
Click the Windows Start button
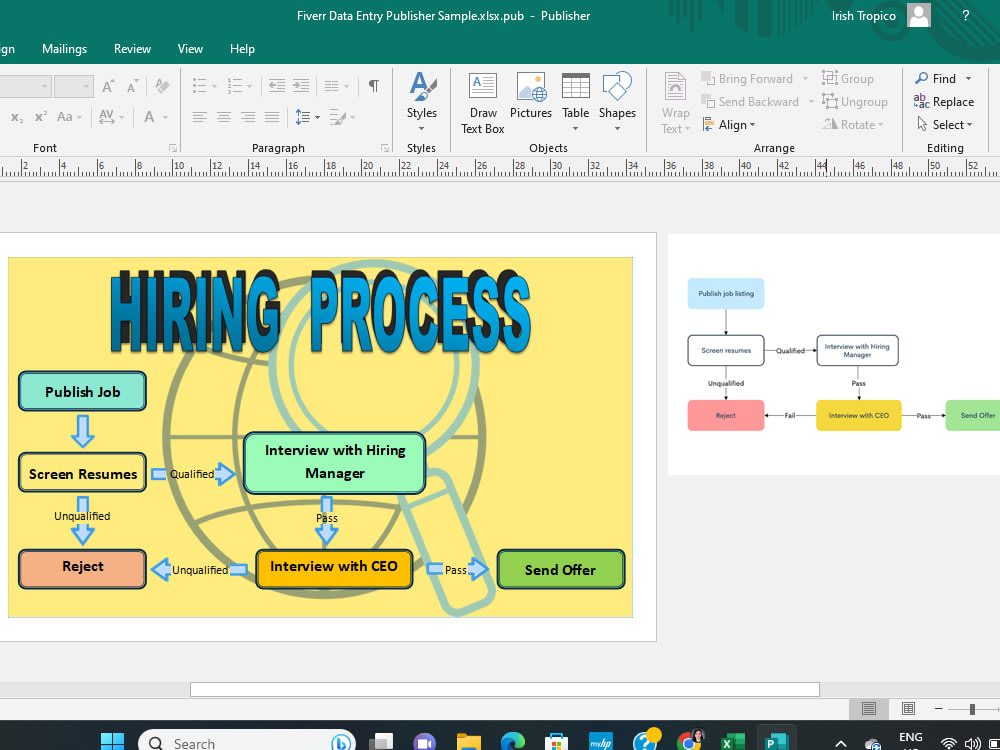coord(113,742)
